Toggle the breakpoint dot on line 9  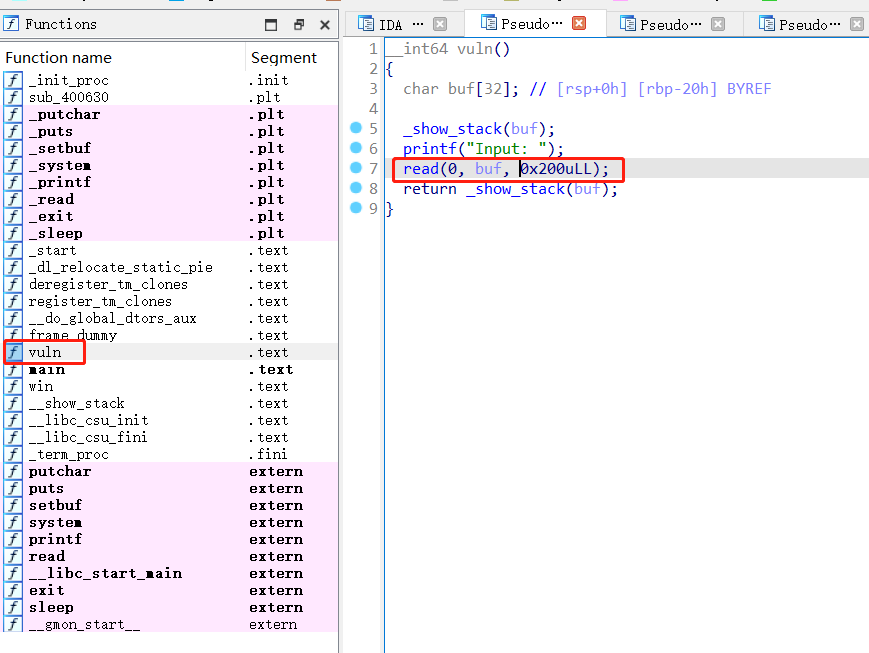click(x=357, y=208)
